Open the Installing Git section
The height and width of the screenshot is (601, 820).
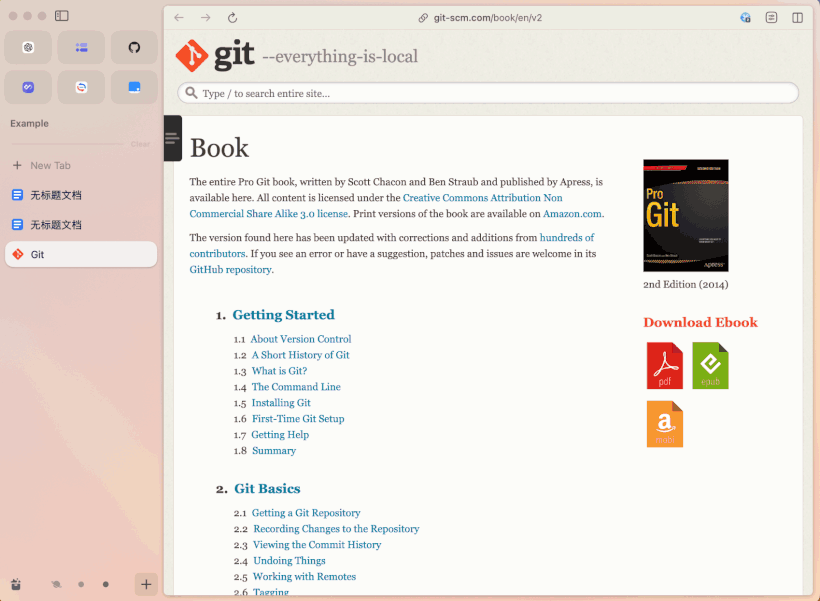click(x=281, y=403)
